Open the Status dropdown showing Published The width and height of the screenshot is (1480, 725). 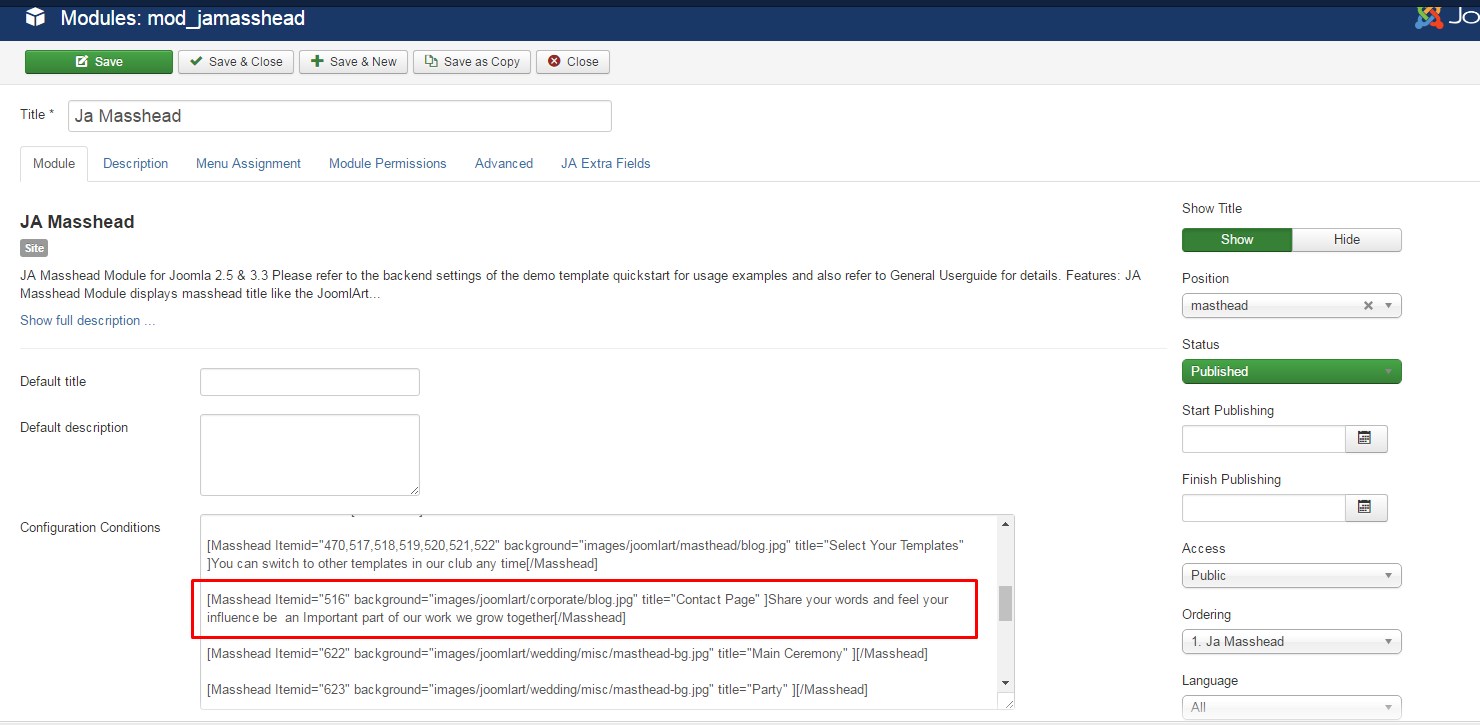pos(1291,372)
